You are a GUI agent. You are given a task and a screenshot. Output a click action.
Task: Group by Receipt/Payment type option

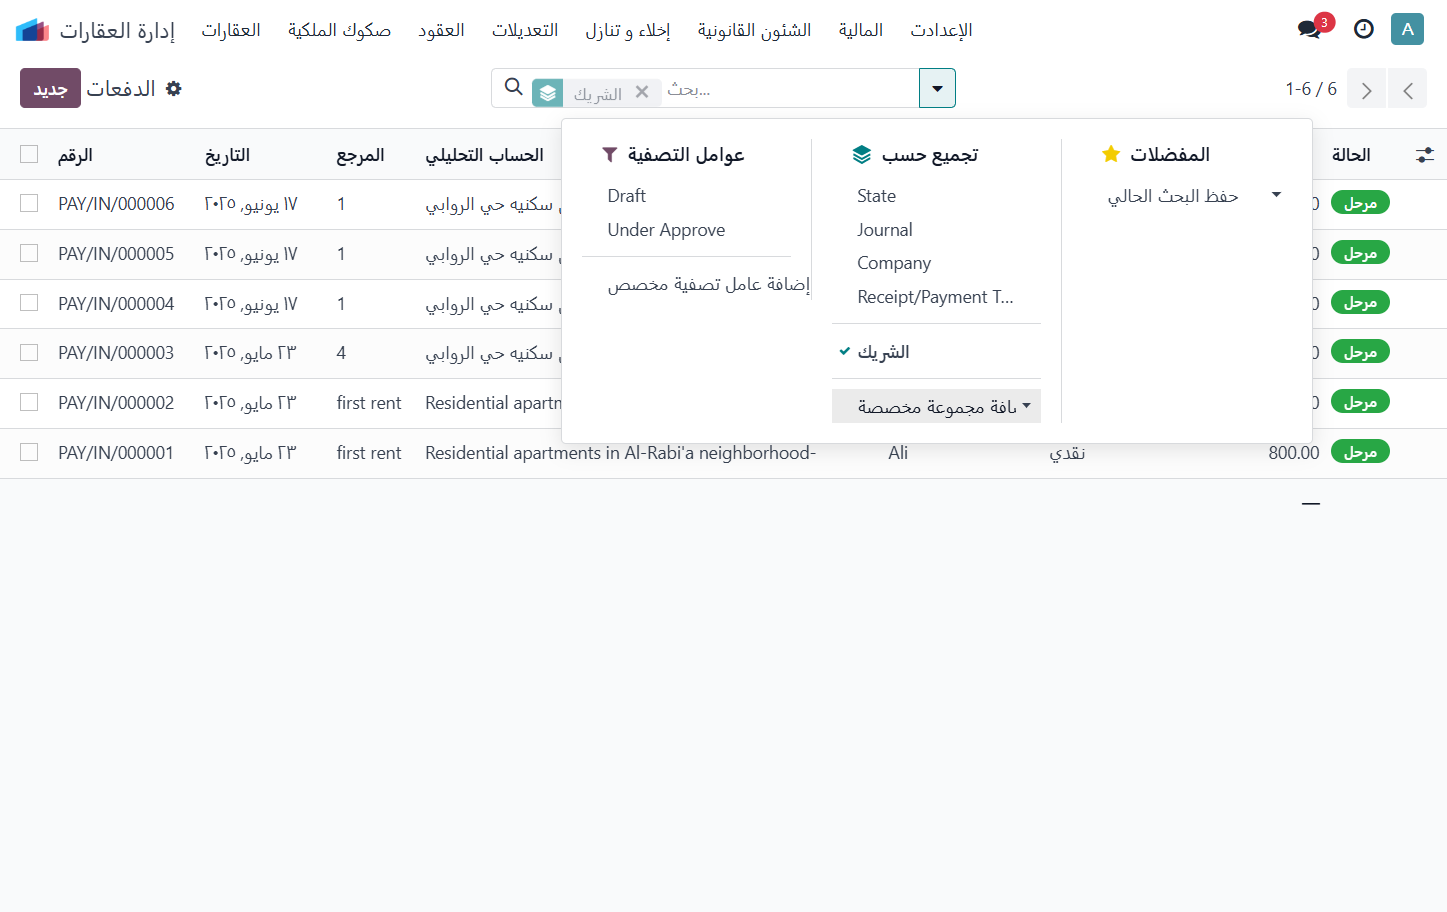[x=936, y=297]
